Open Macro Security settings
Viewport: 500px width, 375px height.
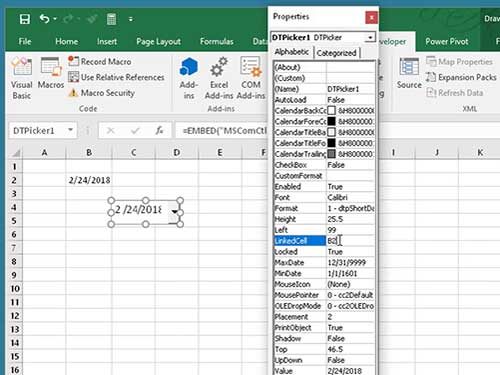[x=102, y=93]
